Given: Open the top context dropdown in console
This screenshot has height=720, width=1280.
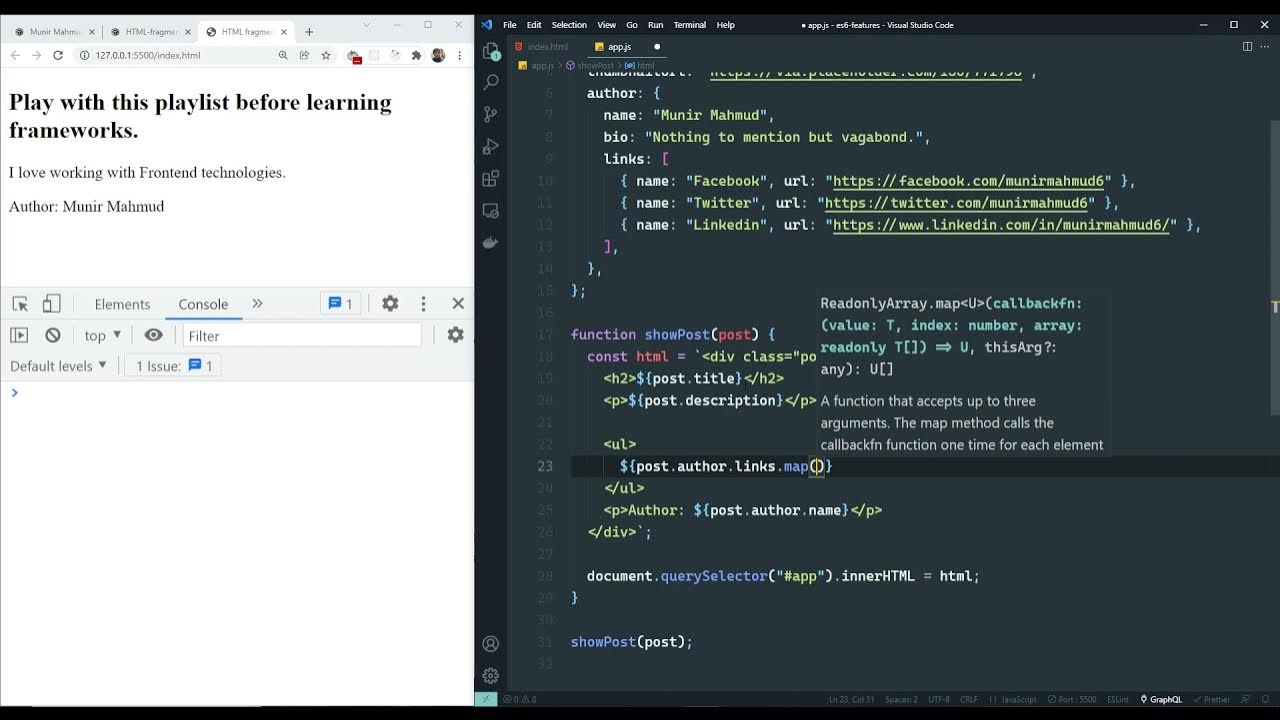Looking at the screenshot, I should click(x=103, y=335).
